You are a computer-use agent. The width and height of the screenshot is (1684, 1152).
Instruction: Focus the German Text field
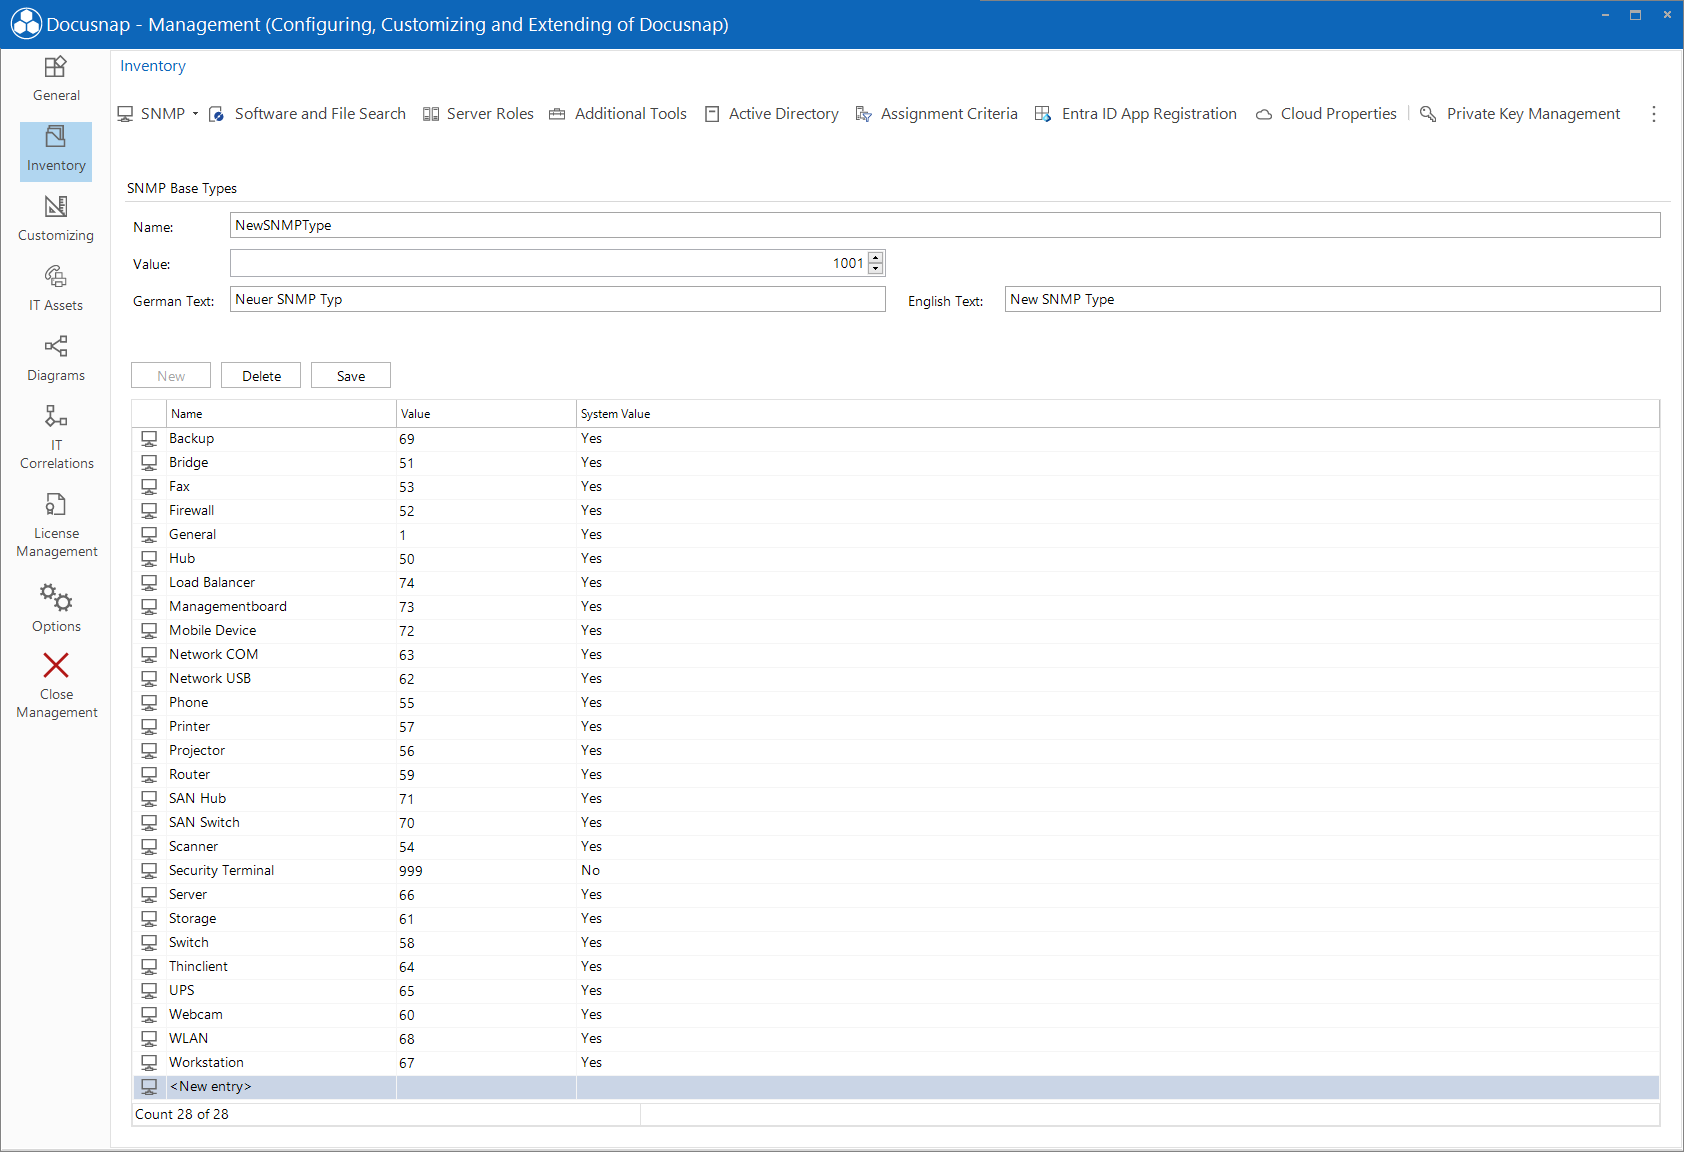(x=558, y=299)
